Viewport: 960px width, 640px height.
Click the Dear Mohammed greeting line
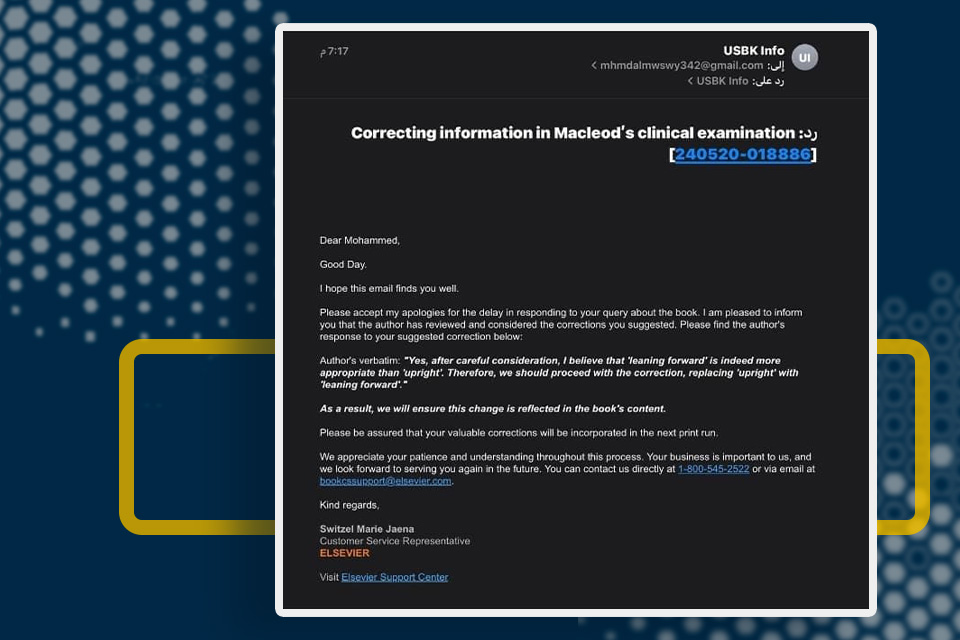tap(359, 240)
